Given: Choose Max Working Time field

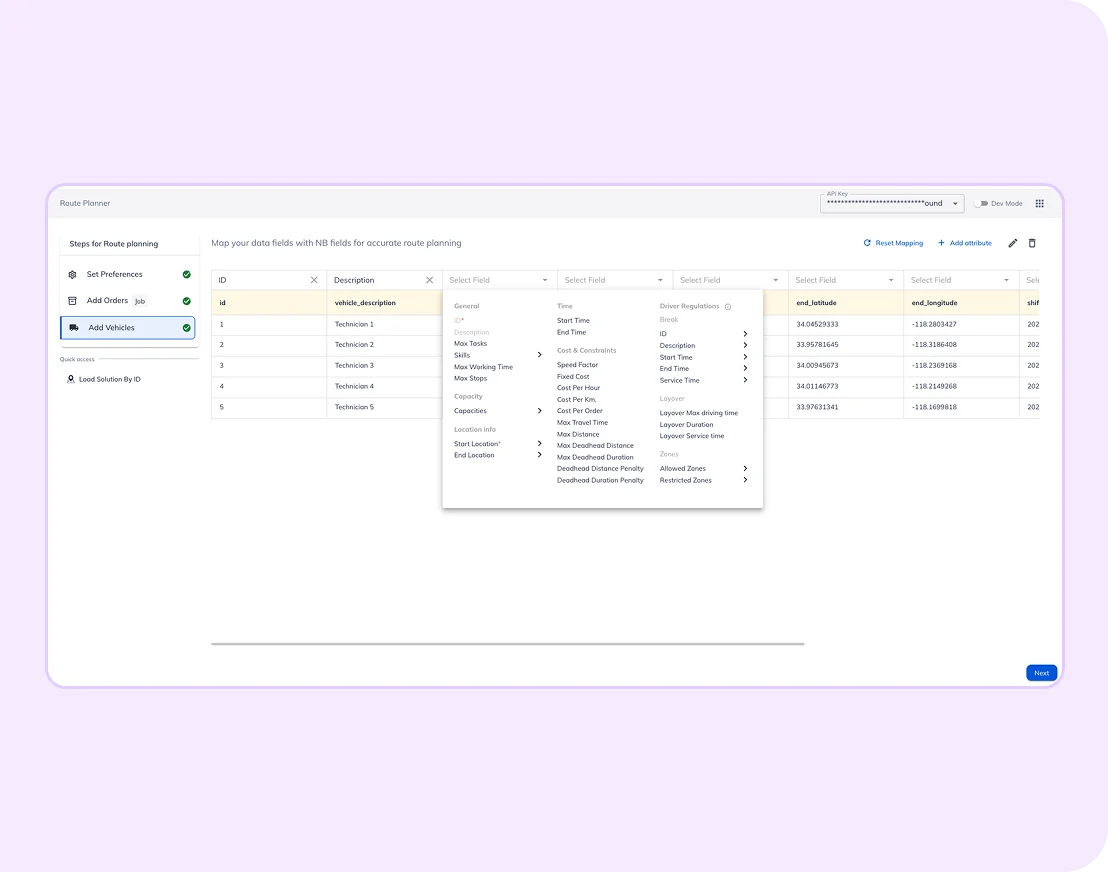Looking at the screenshot, I should (483, 367).
